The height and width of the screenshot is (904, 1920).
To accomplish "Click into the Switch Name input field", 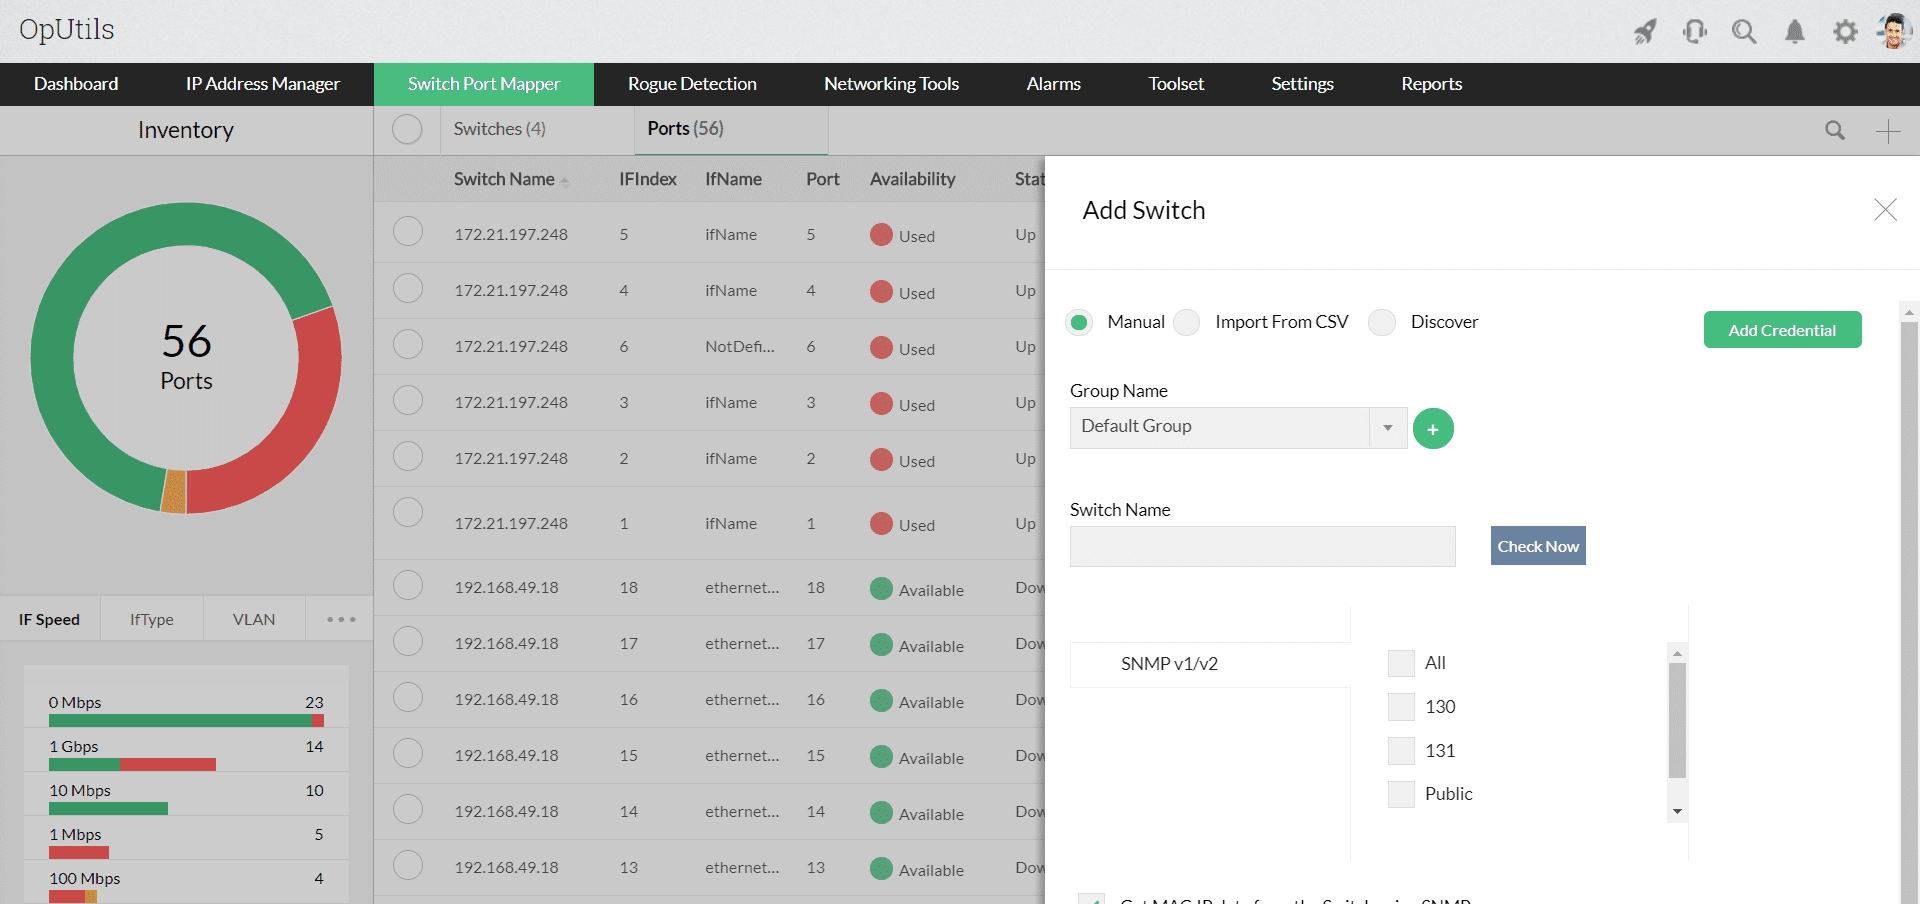I will (x=1262, y=547).
